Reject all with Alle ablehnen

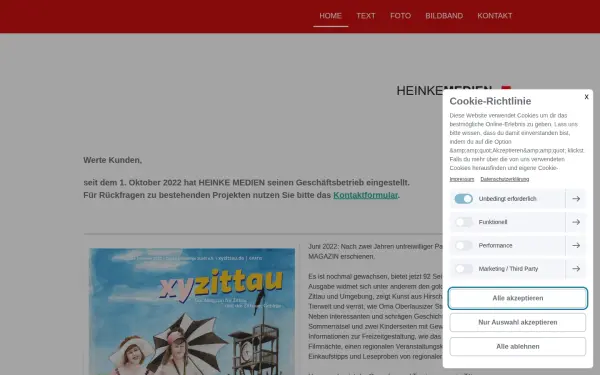pos(518,346)
